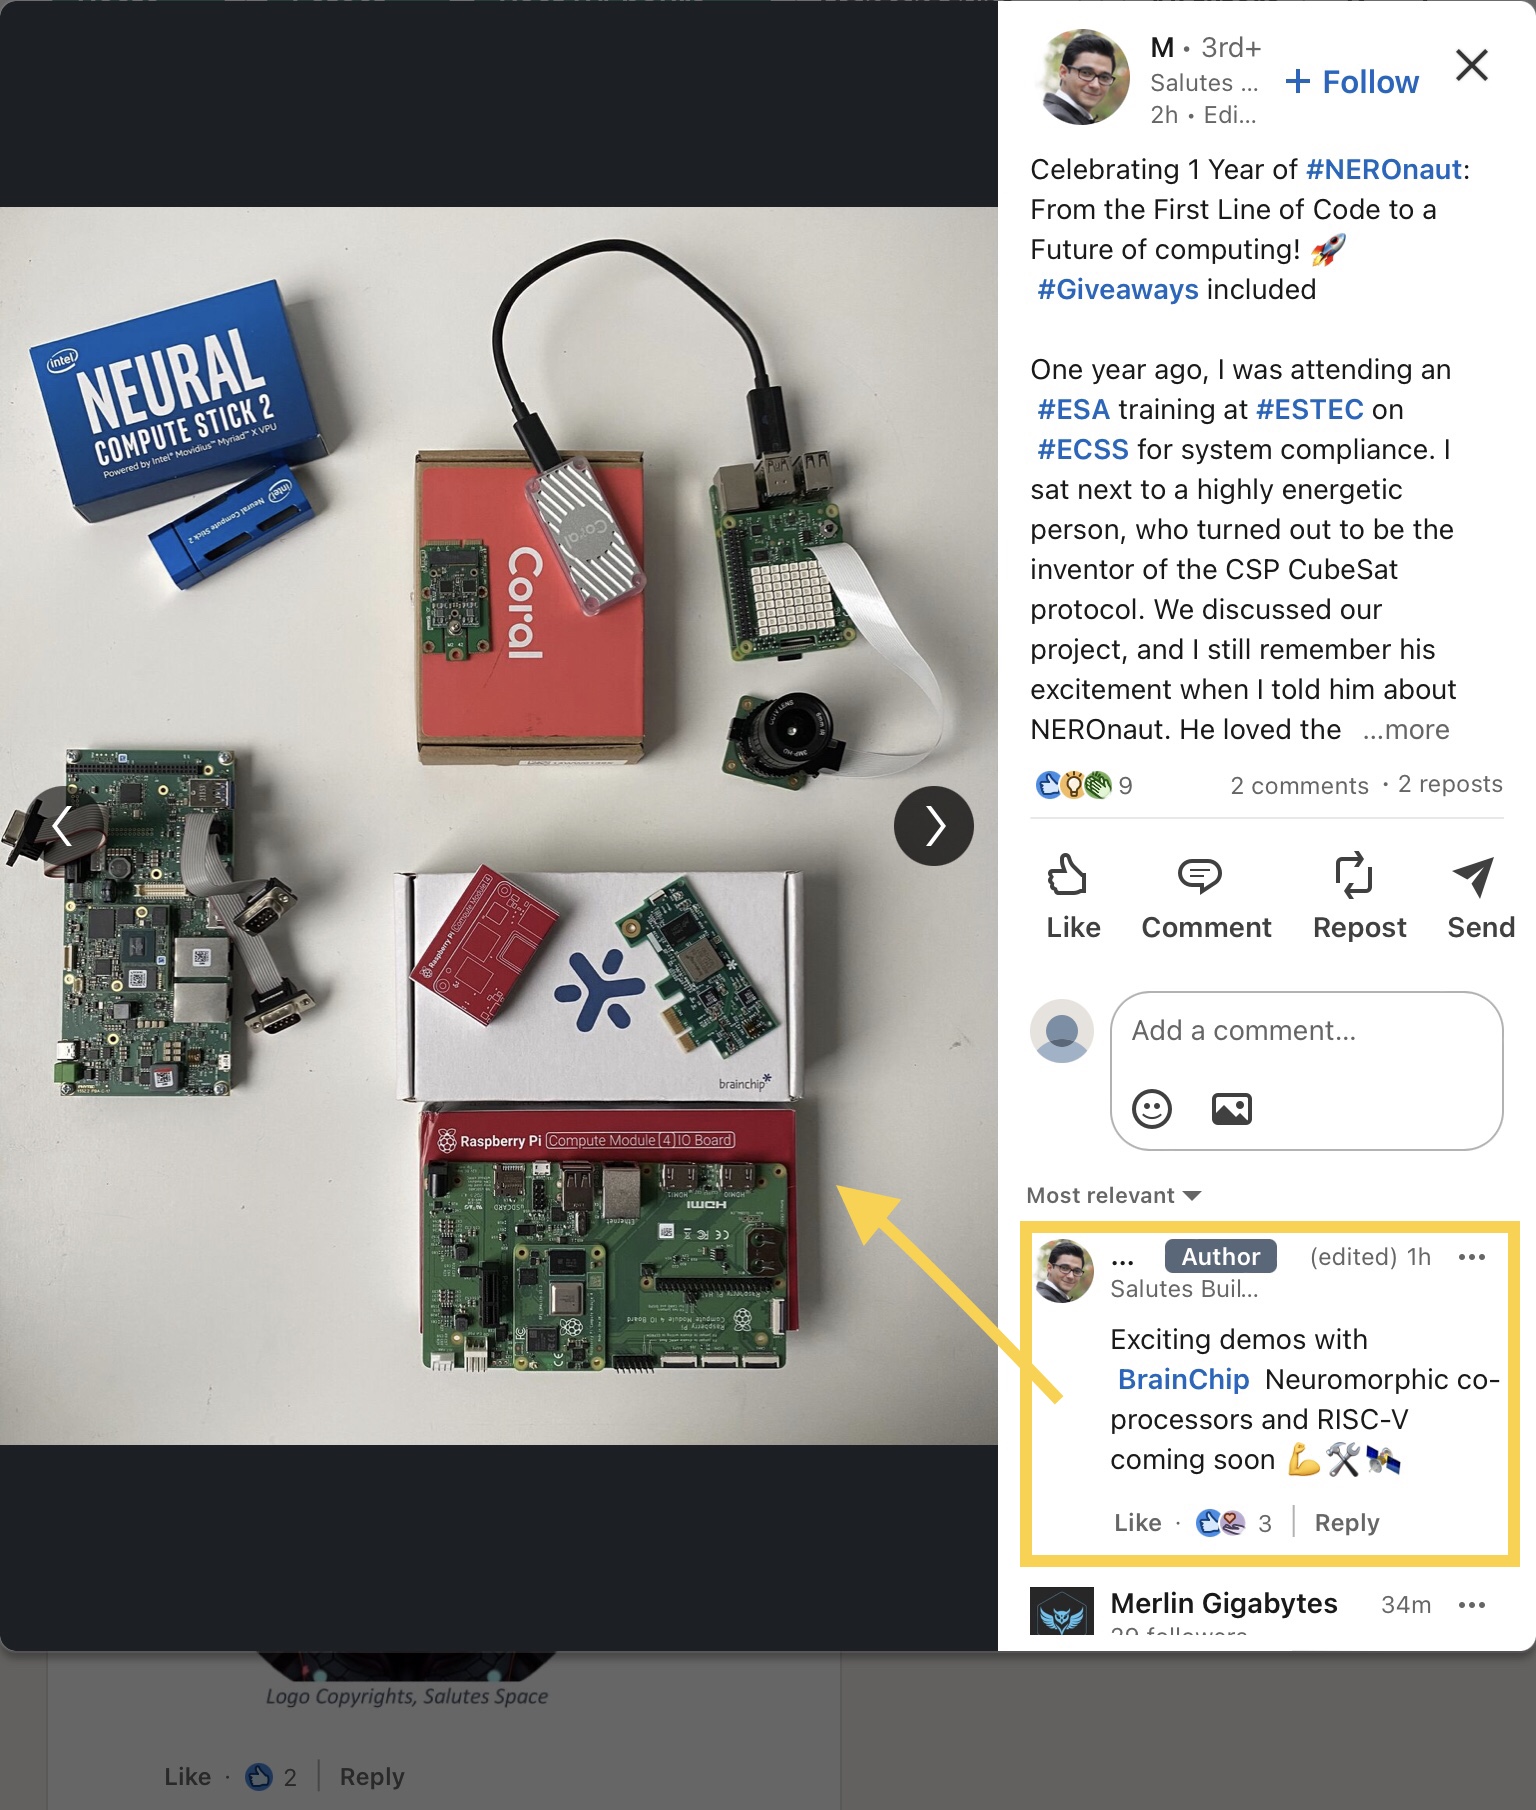This screenshot has width=1536, height=1810.
Task: Close the image viewer with the X
Action: pyautogui.click(x=1471, y=66)
